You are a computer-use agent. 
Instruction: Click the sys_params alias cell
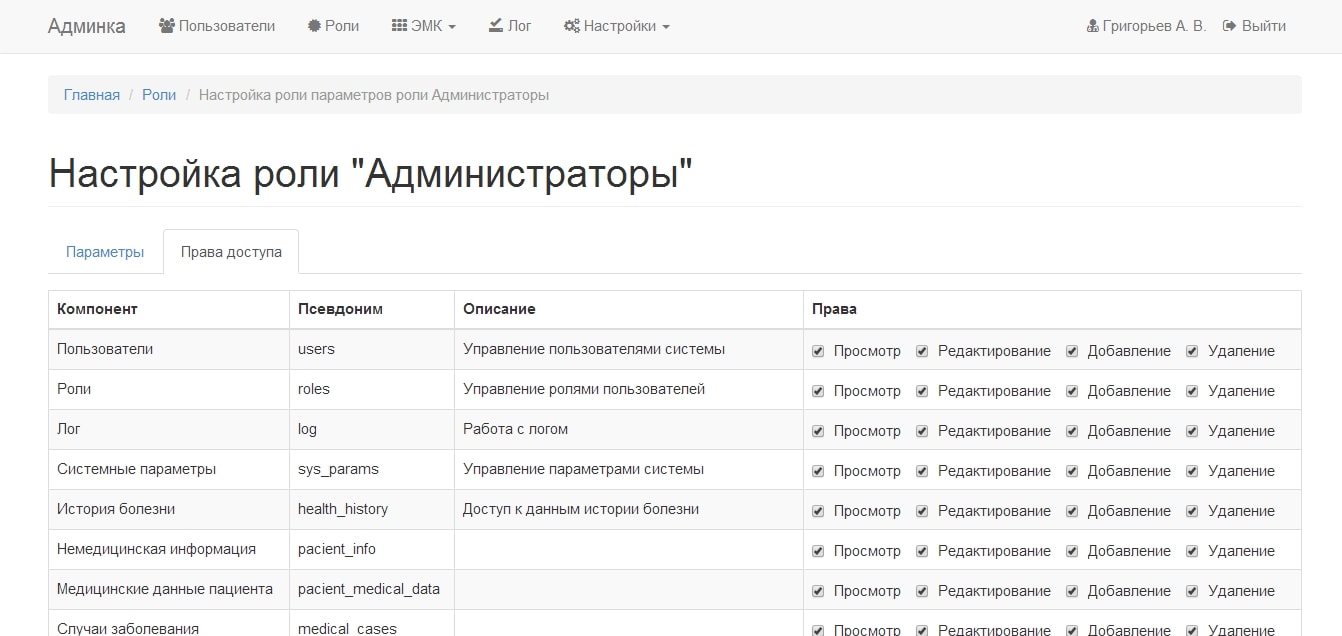coord(372,470)
